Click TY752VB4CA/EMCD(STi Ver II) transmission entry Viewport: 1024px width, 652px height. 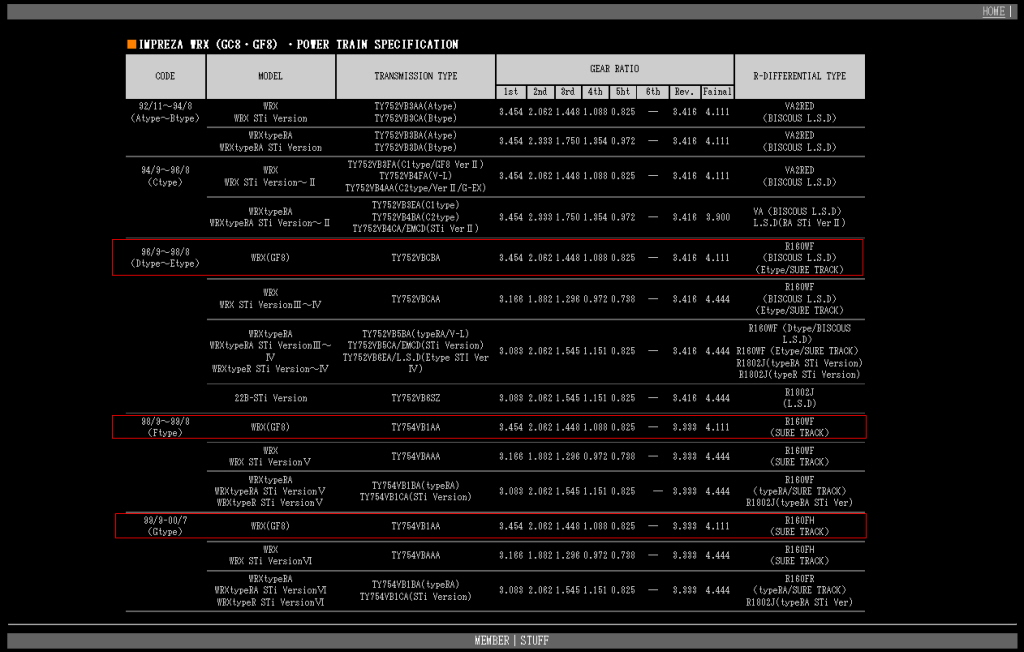[x=415, y=229]
